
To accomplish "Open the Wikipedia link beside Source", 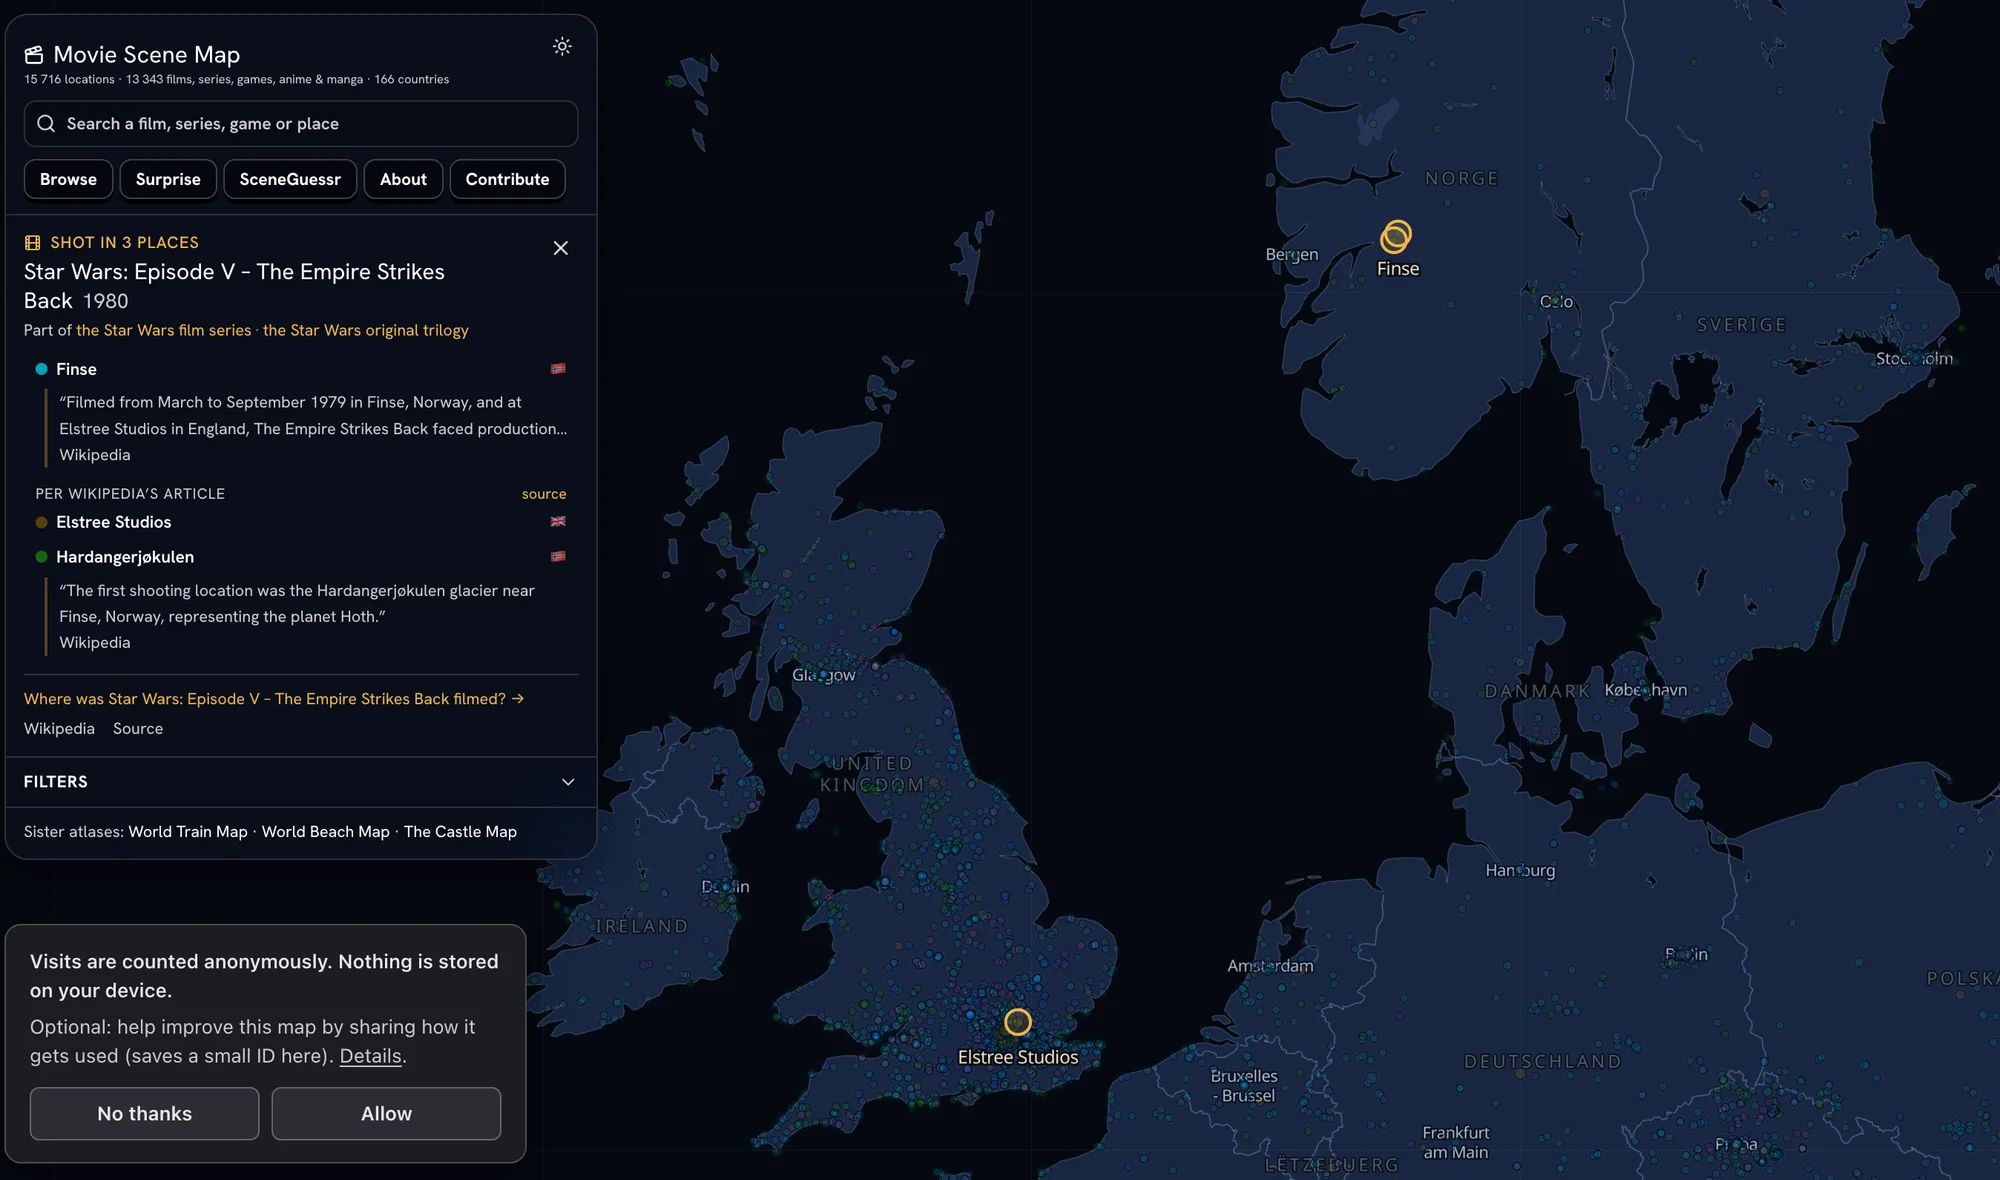I will pyautogui.click(x=59, y=729).
